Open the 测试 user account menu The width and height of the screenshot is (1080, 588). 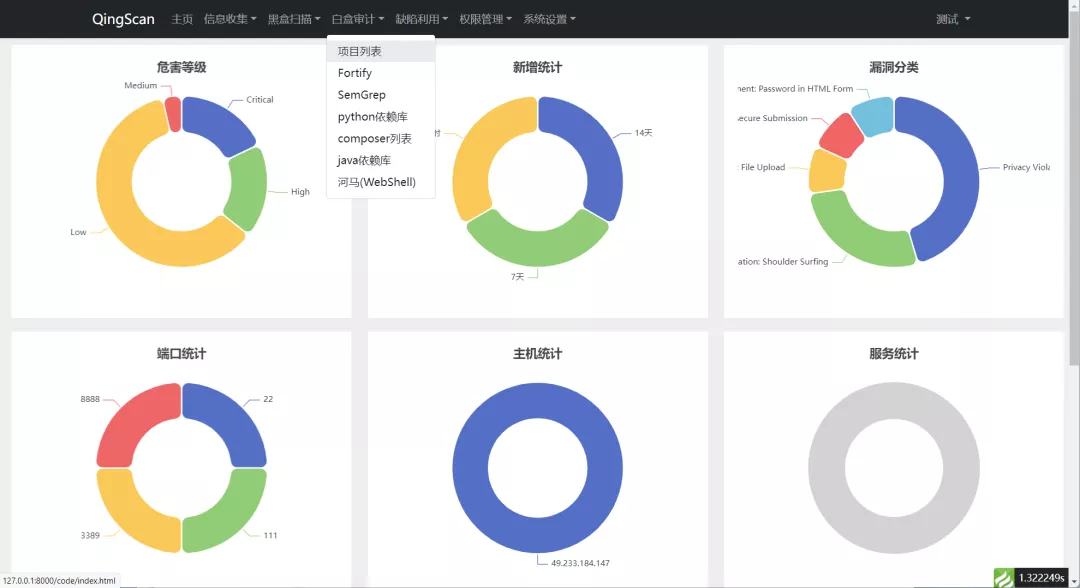pyautogui.click(x=951, y=18)
